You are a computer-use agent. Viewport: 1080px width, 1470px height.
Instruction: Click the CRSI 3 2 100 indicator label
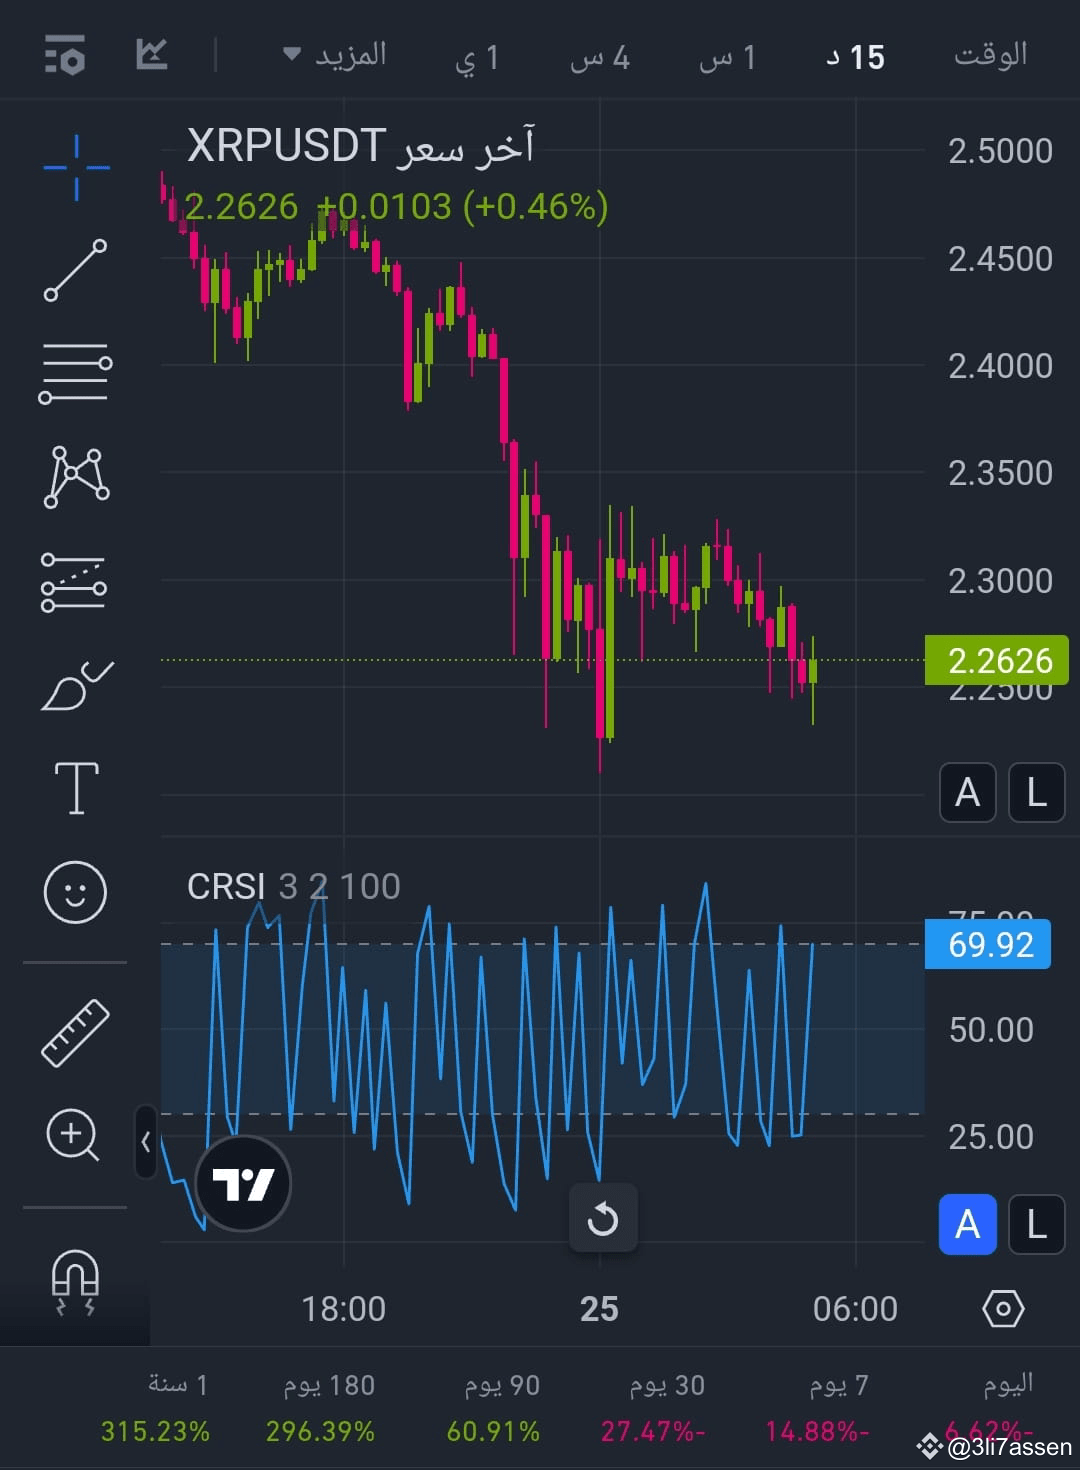[x=292, y=886]
